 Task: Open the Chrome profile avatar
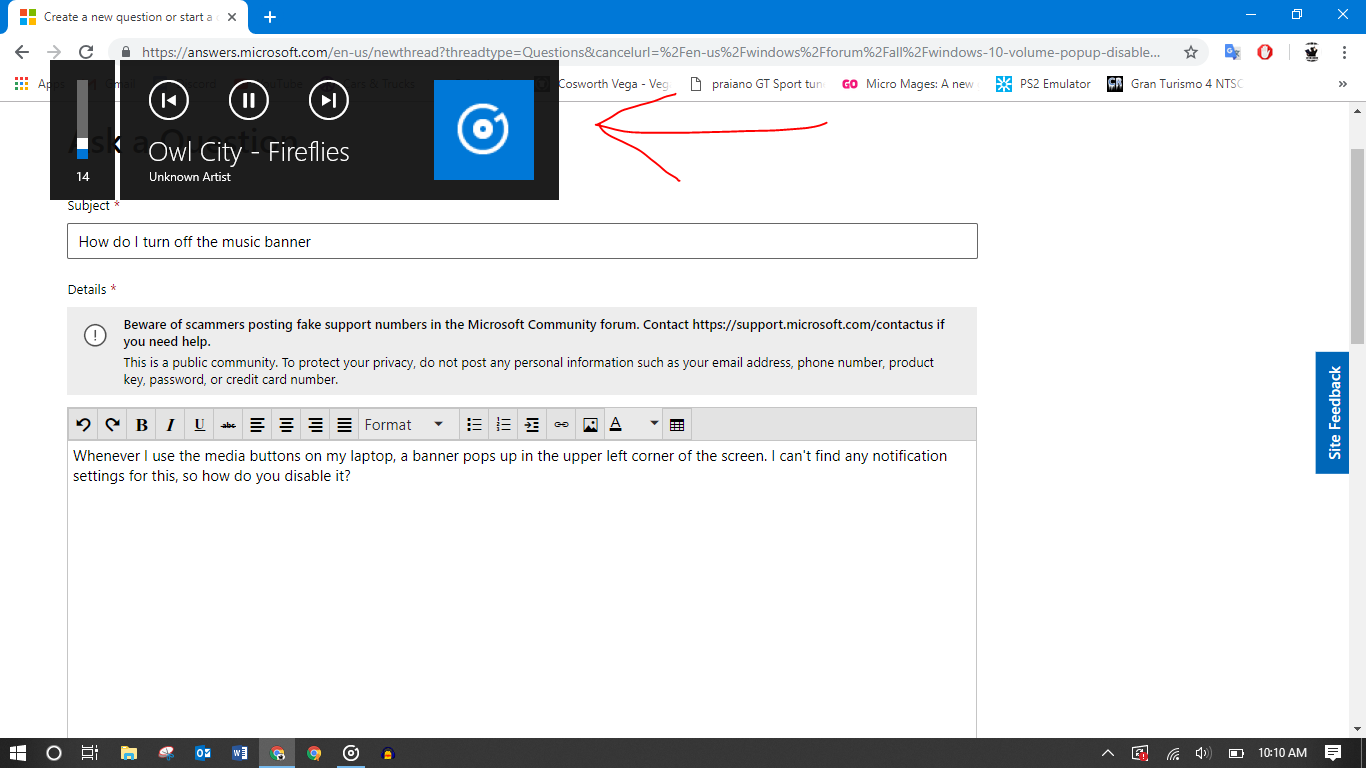[1311, 52]
